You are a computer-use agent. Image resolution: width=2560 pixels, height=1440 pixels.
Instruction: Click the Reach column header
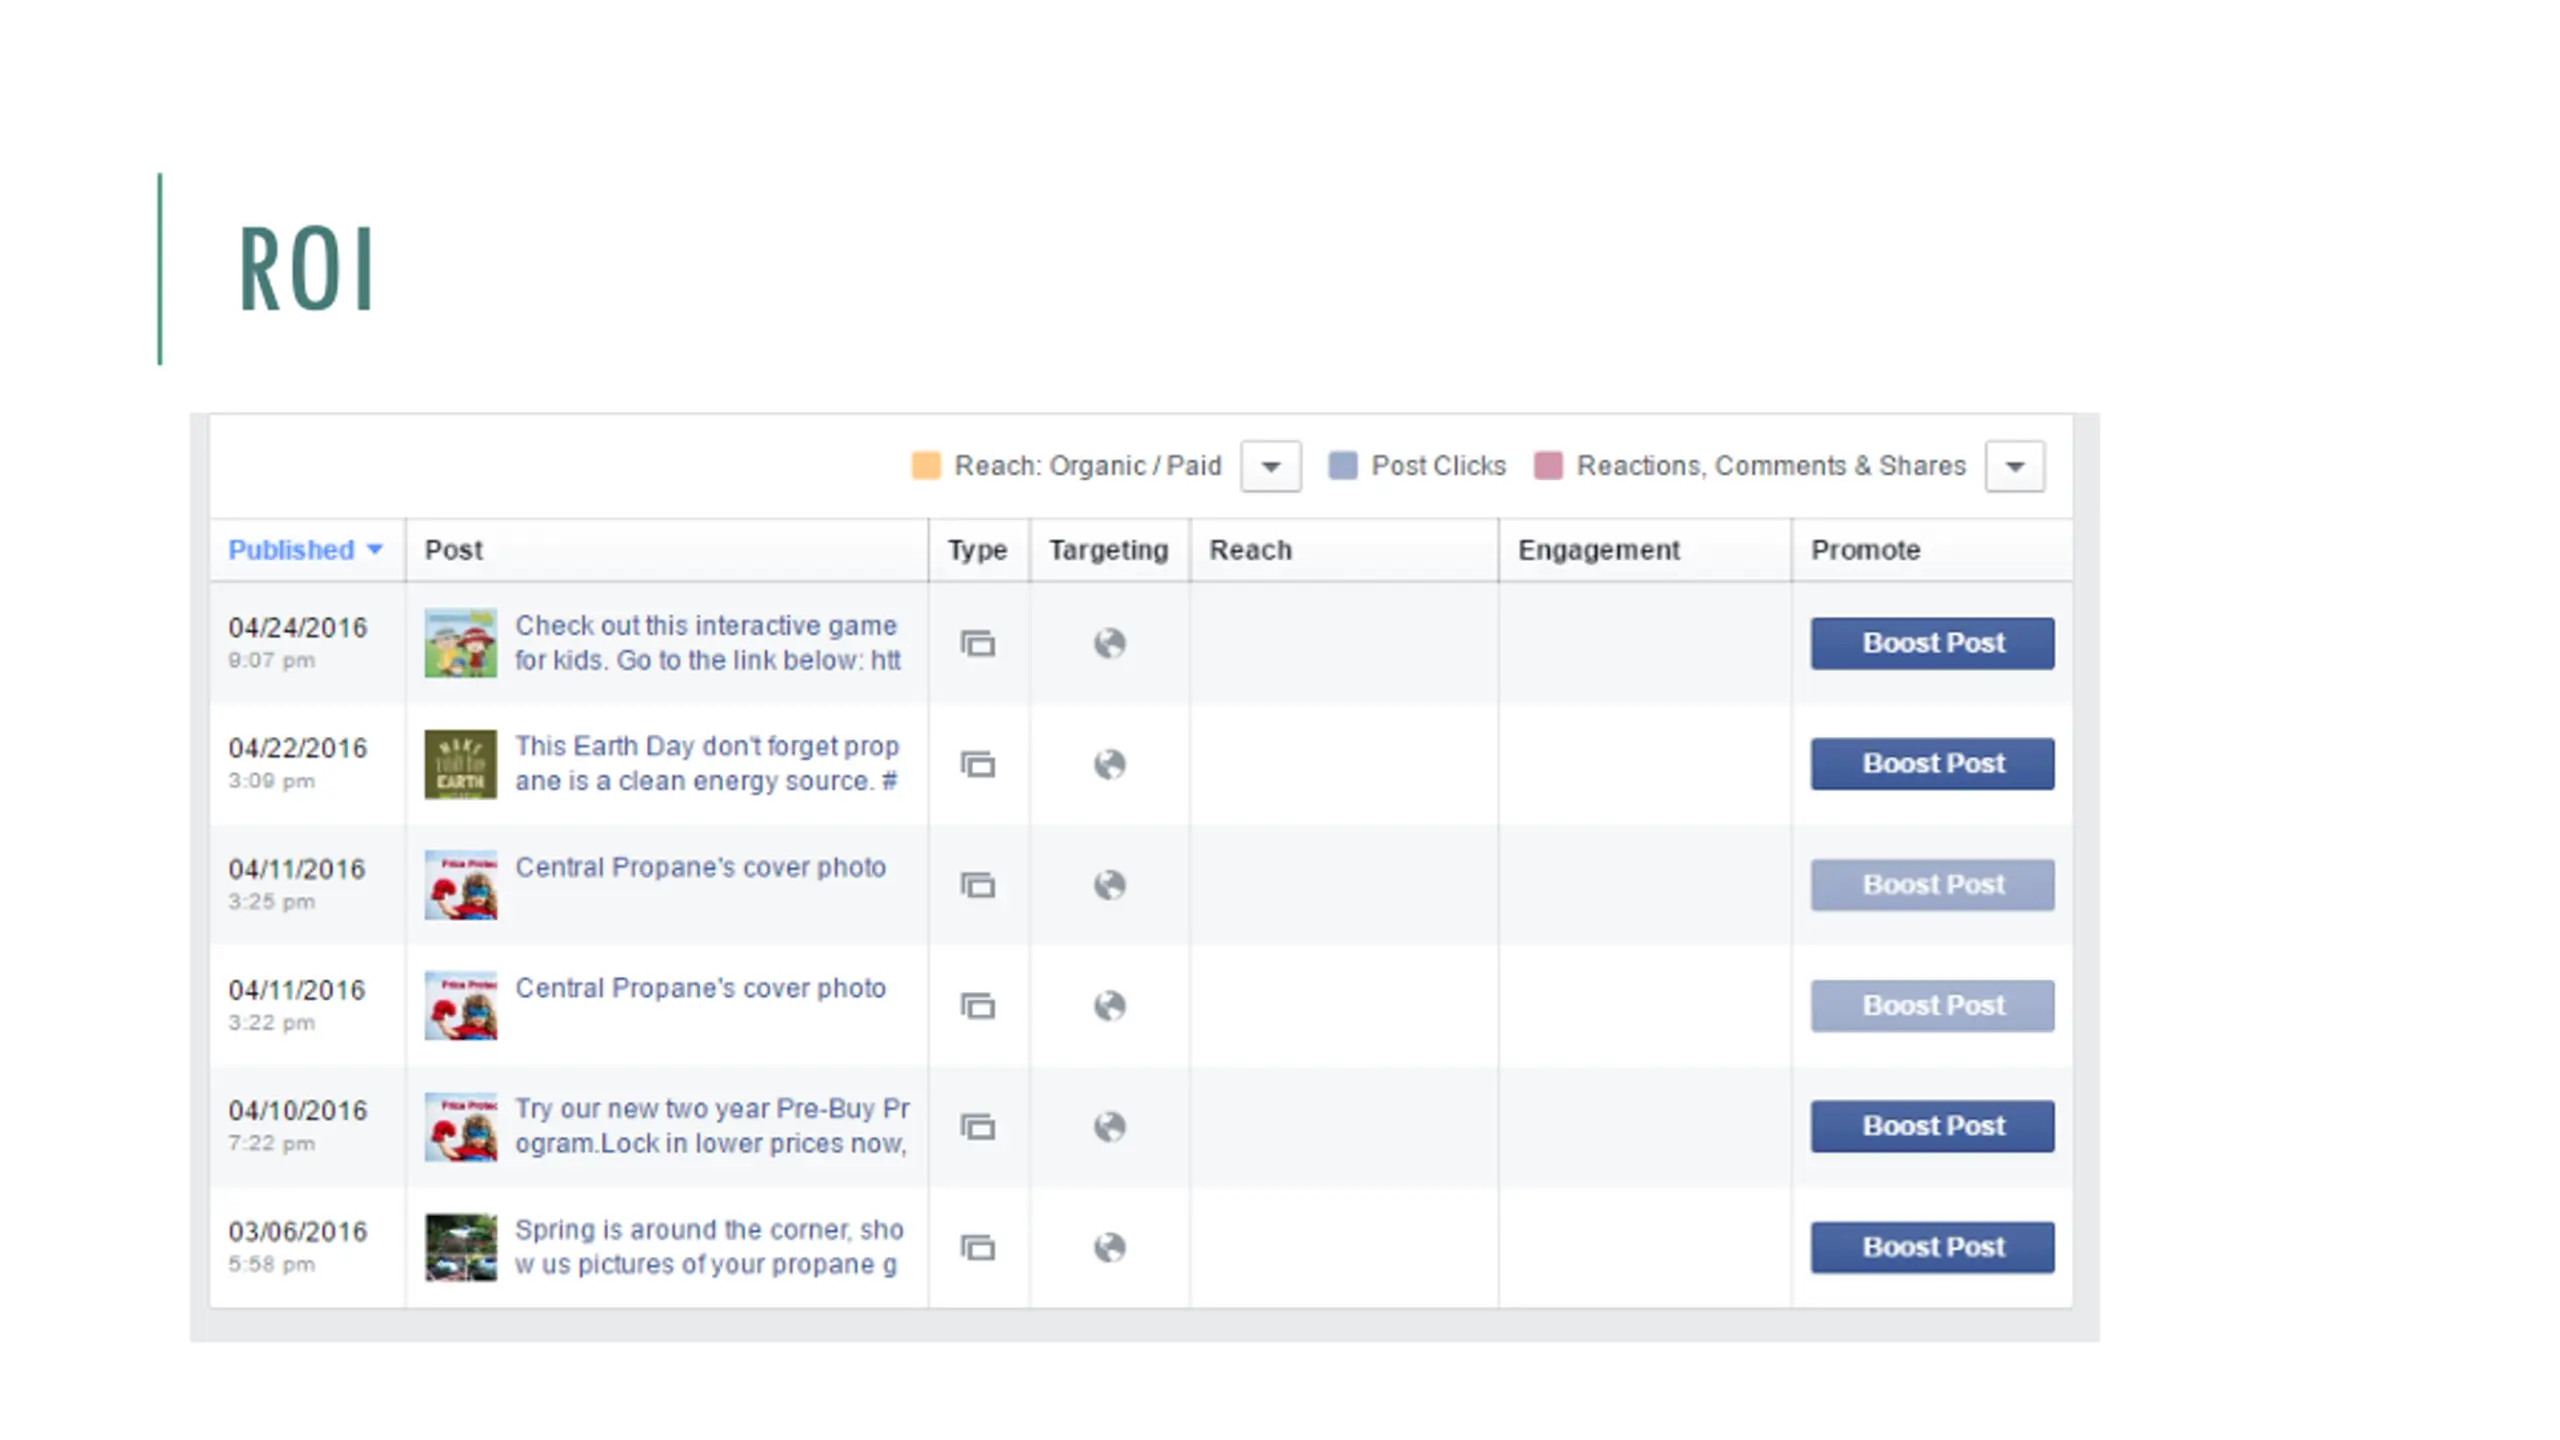[x=1250, y=550]
